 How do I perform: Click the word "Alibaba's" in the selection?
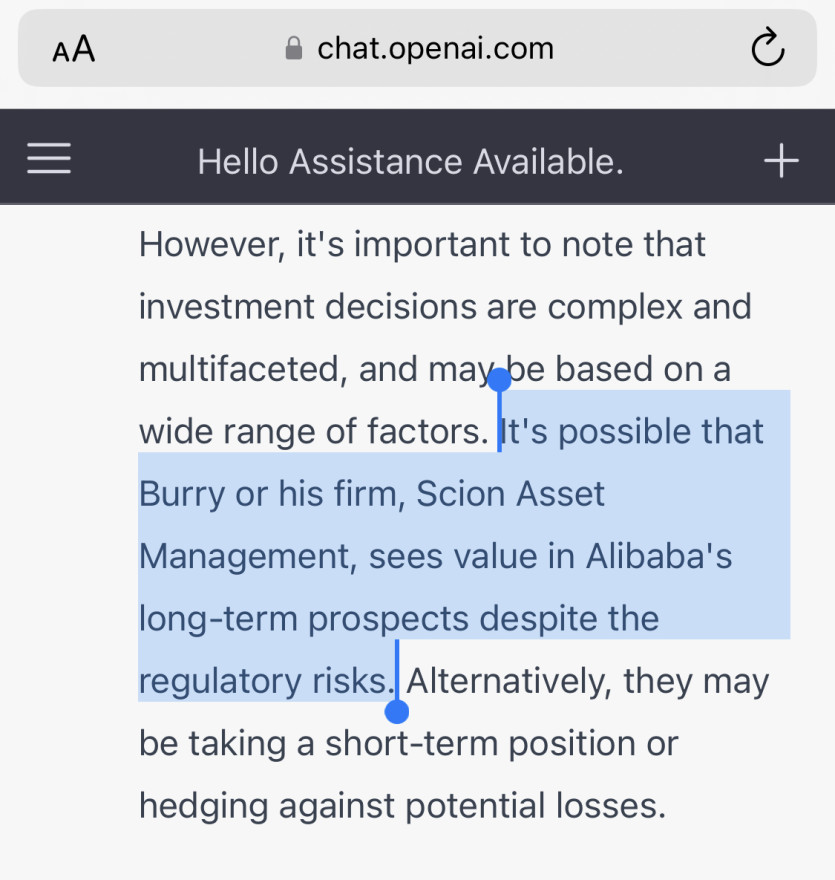point(659,556)
